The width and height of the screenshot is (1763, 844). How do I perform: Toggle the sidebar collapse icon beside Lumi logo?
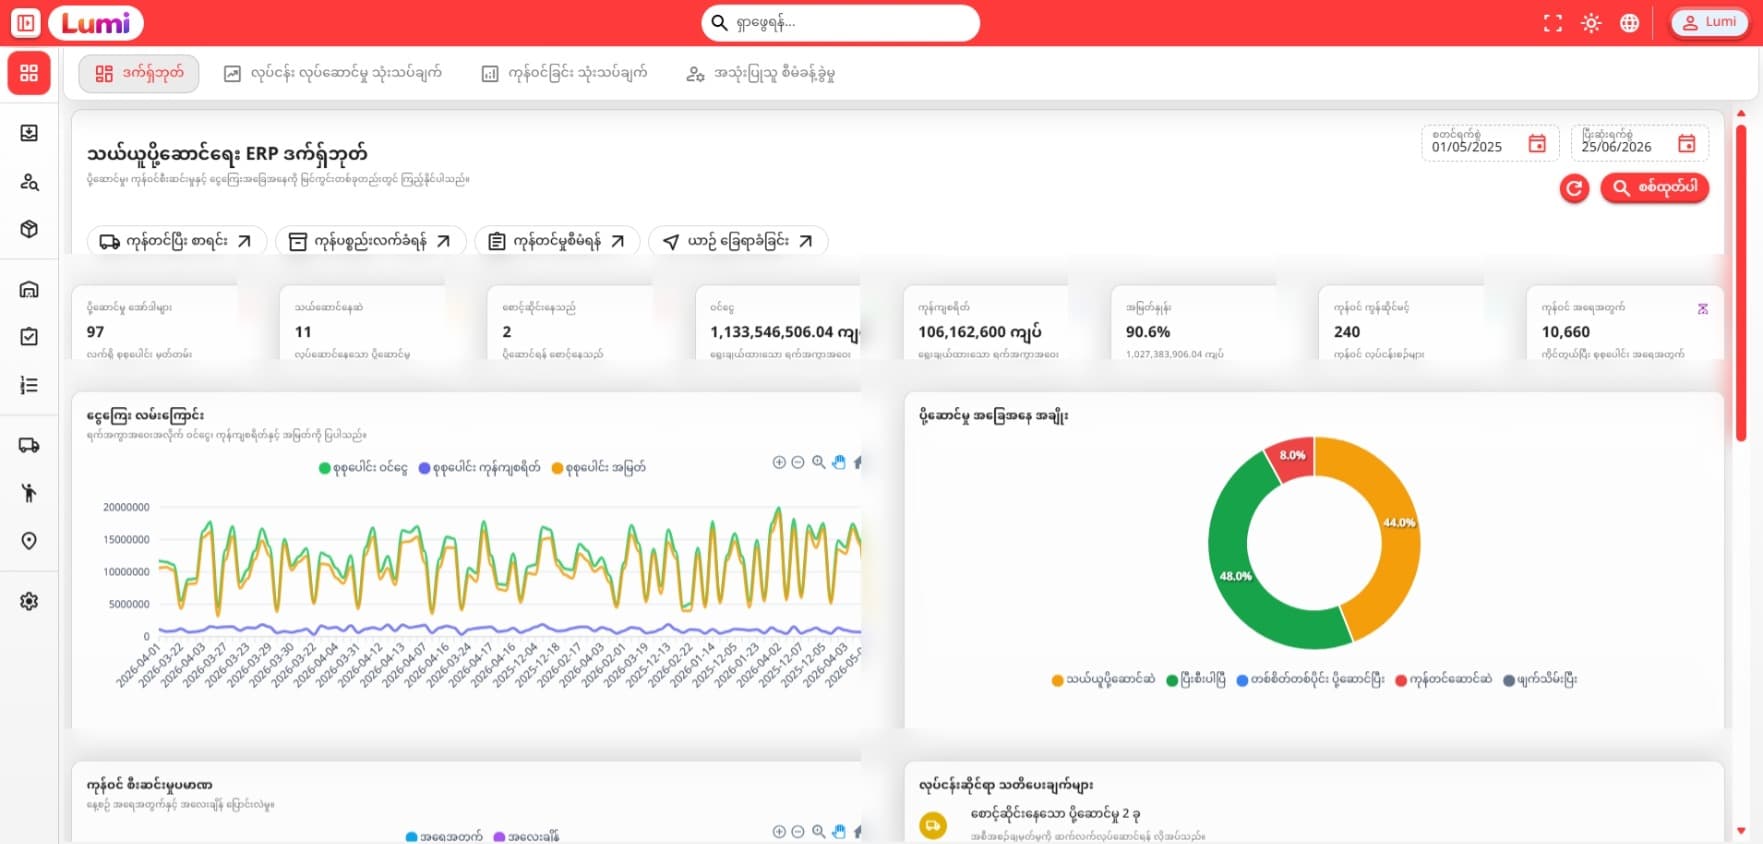coord(26,22)
